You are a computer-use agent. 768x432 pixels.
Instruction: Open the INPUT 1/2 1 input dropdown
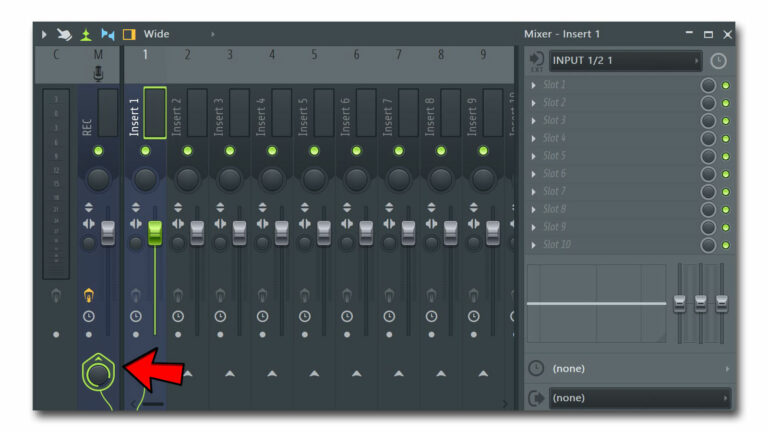pos(625,61)
